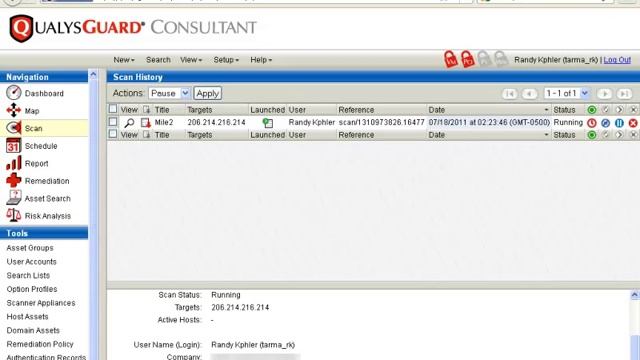The image size is (640, 360).
Task: Open the Remediation red cross icon
Action: [13, 180]
